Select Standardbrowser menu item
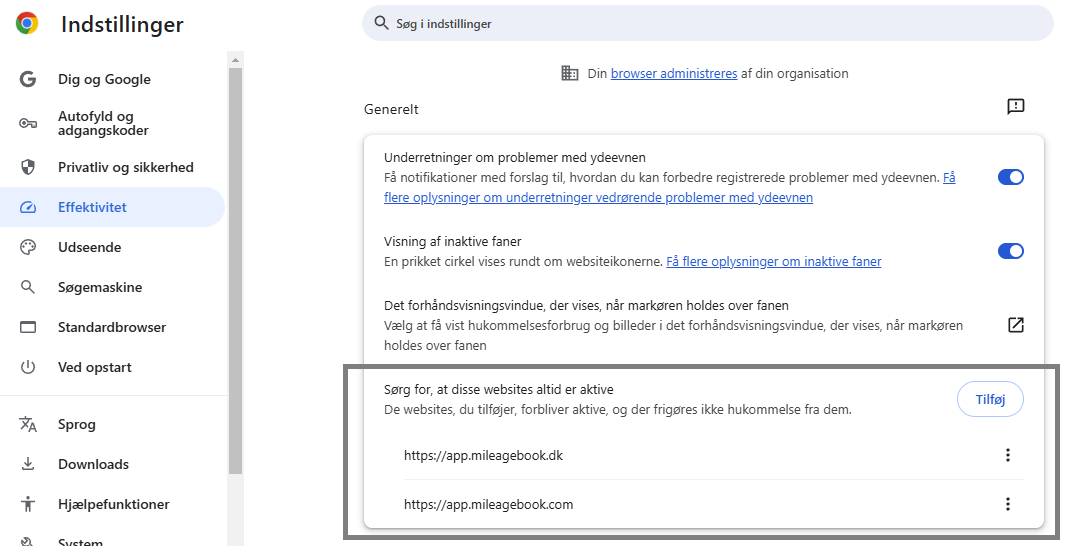This screenshot has width=1088, height=546. [x=112, y=327]
